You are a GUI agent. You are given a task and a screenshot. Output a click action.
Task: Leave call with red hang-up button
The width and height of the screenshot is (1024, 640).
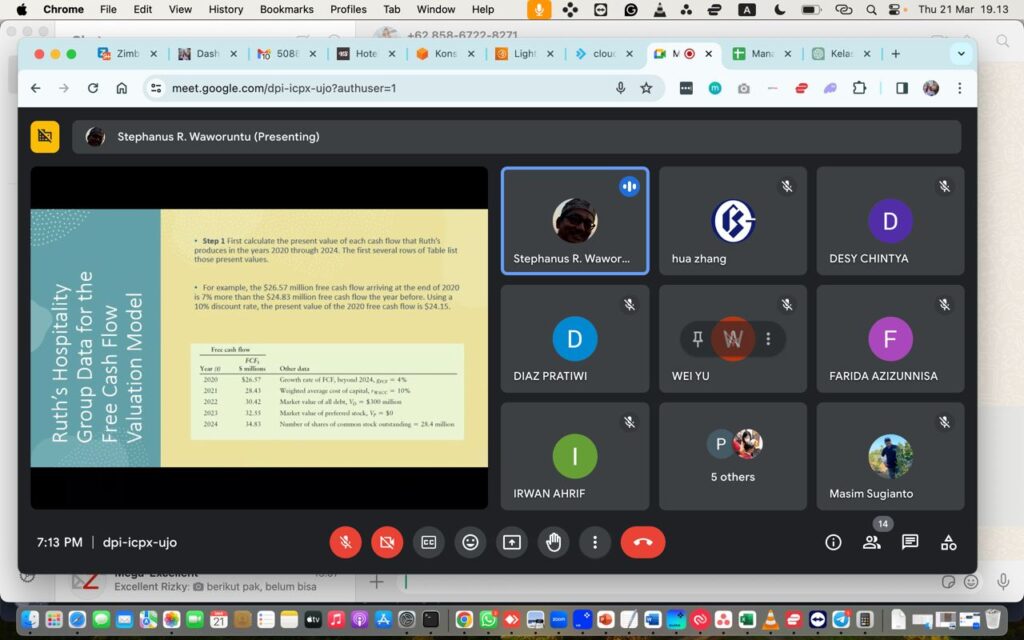click(x=643, y=542)
